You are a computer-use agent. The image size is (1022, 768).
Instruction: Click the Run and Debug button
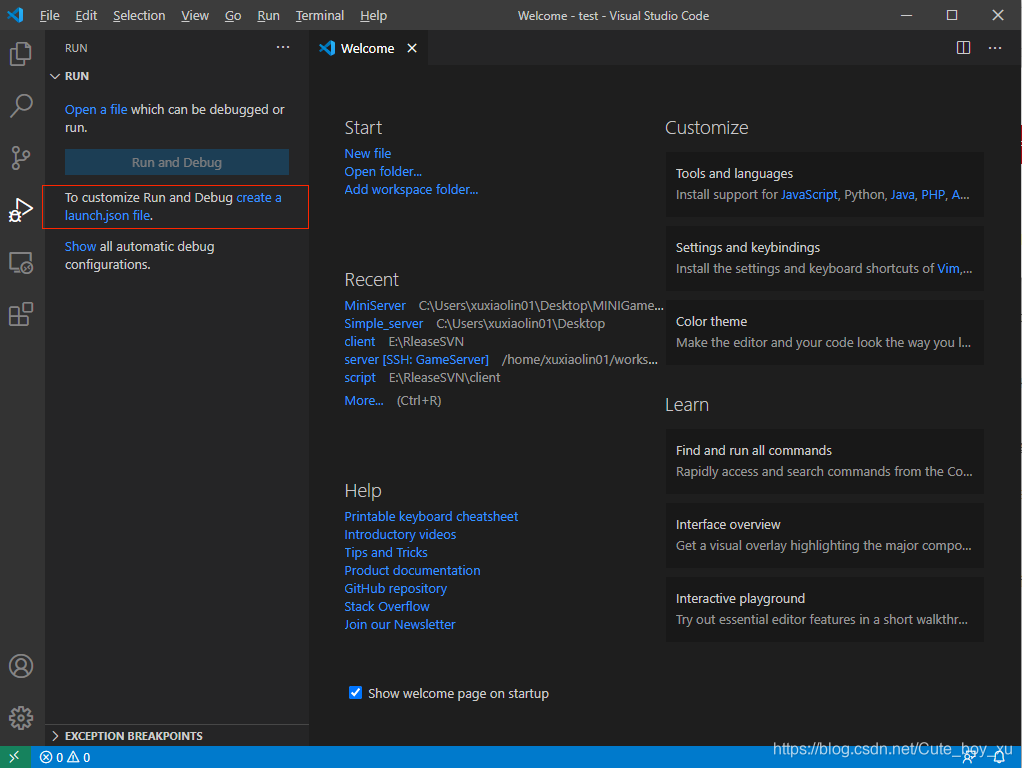(177, 162)
